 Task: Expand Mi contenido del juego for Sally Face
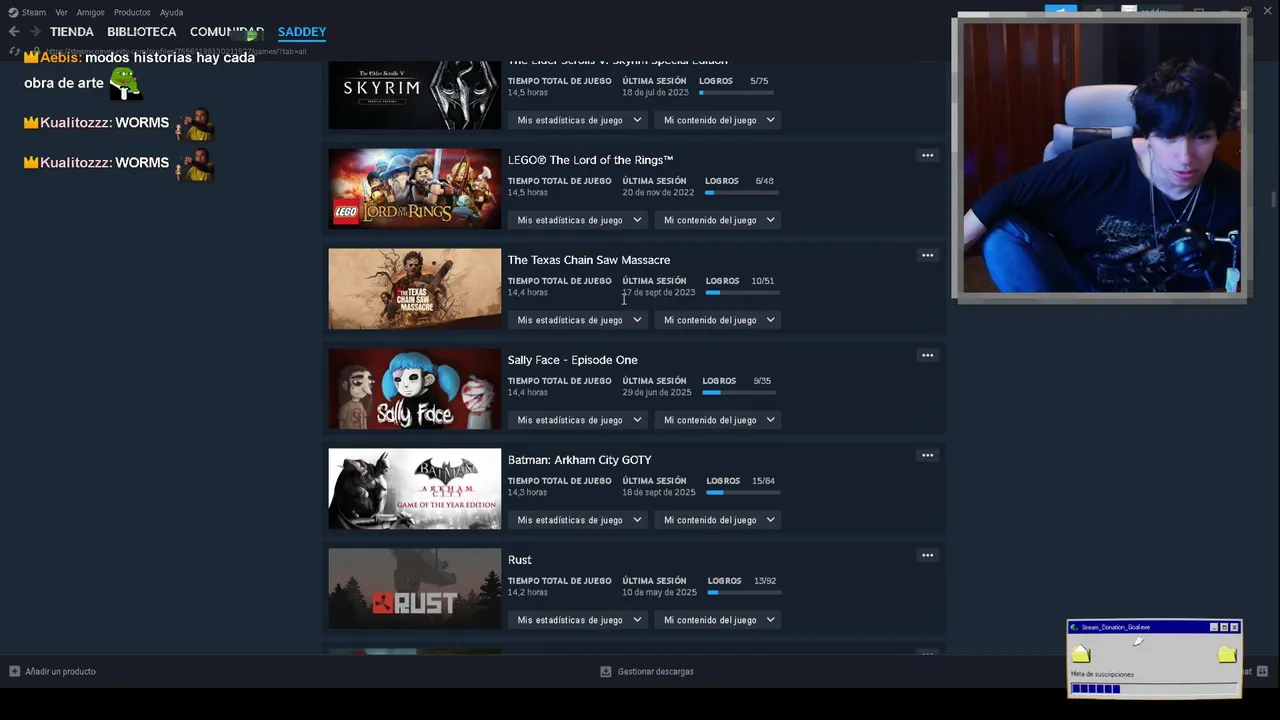pos(718,420)
